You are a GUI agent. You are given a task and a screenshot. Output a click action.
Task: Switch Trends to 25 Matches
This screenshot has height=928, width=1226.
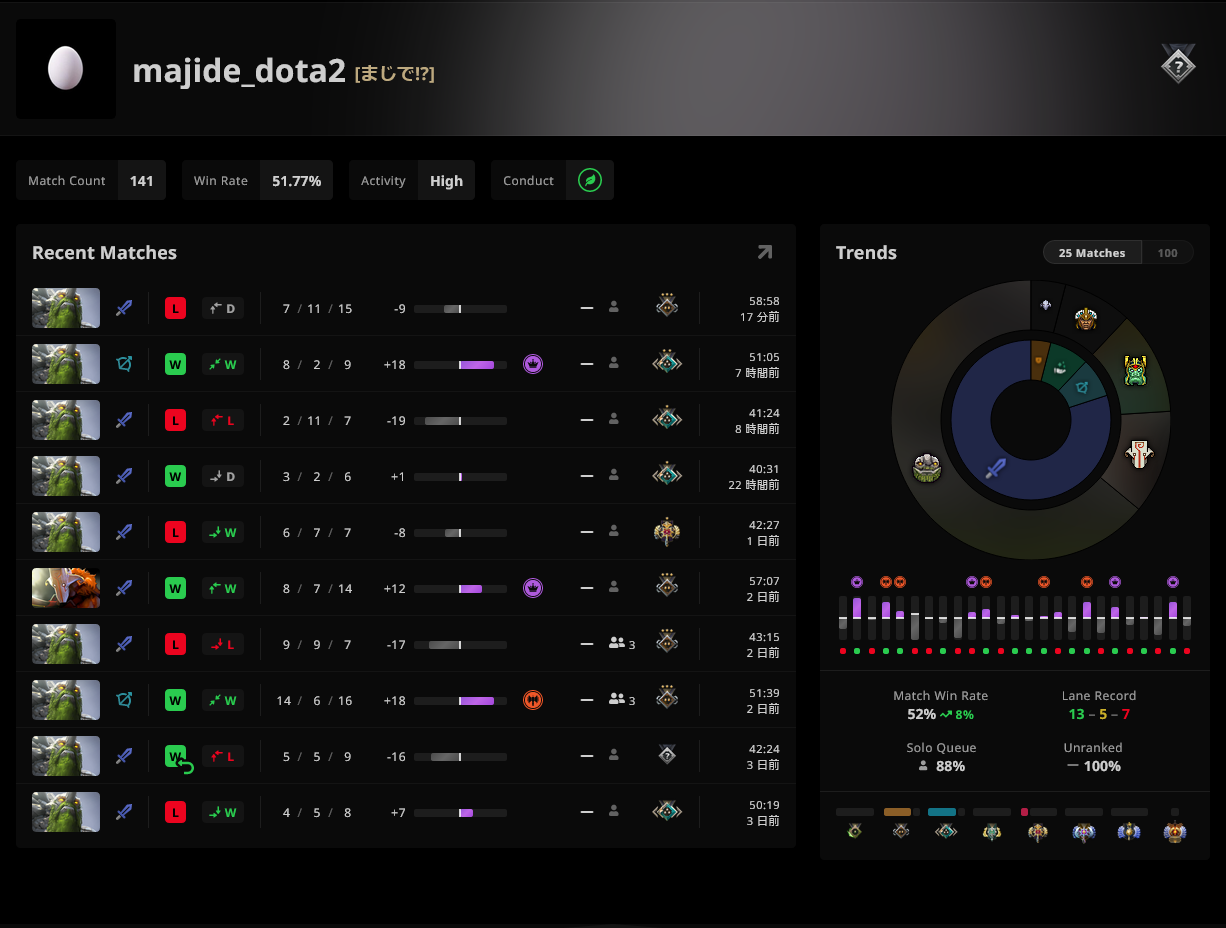(x=1092, y=253)
